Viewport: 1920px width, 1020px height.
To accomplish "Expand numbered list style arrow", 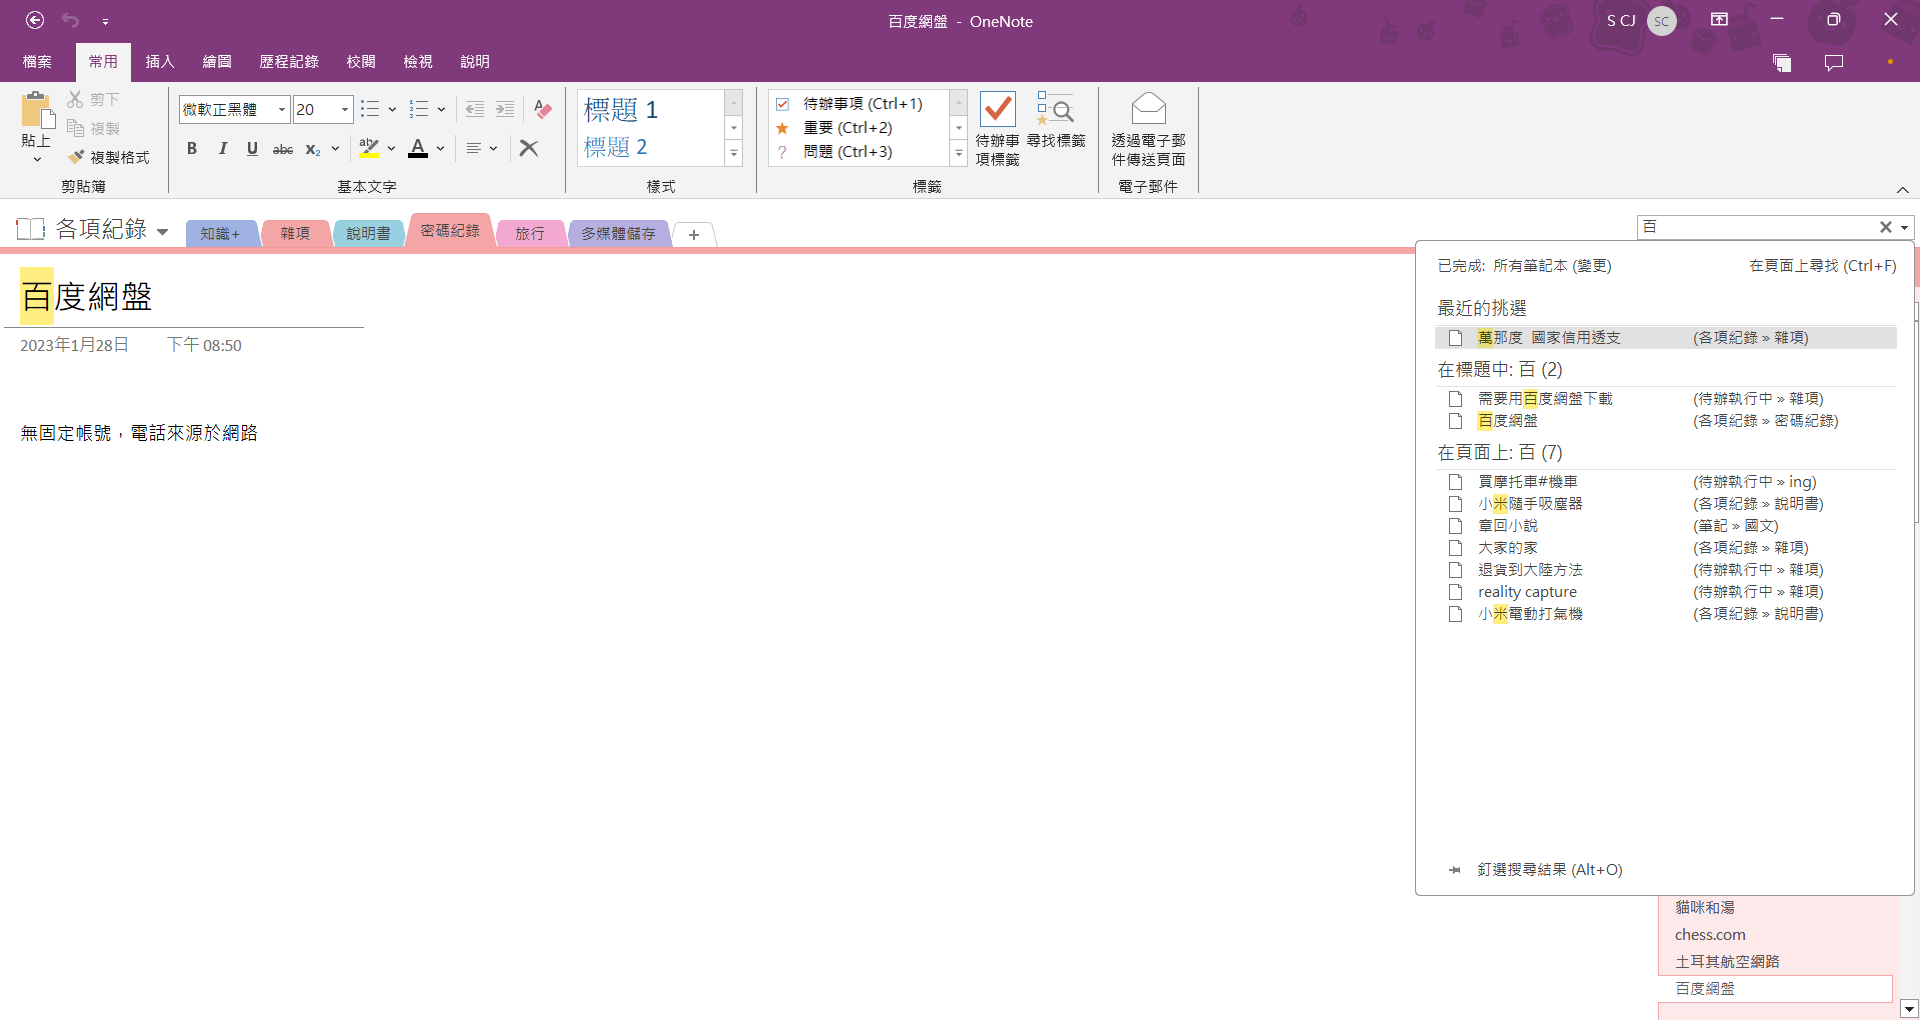I will [x=441, y=109].
